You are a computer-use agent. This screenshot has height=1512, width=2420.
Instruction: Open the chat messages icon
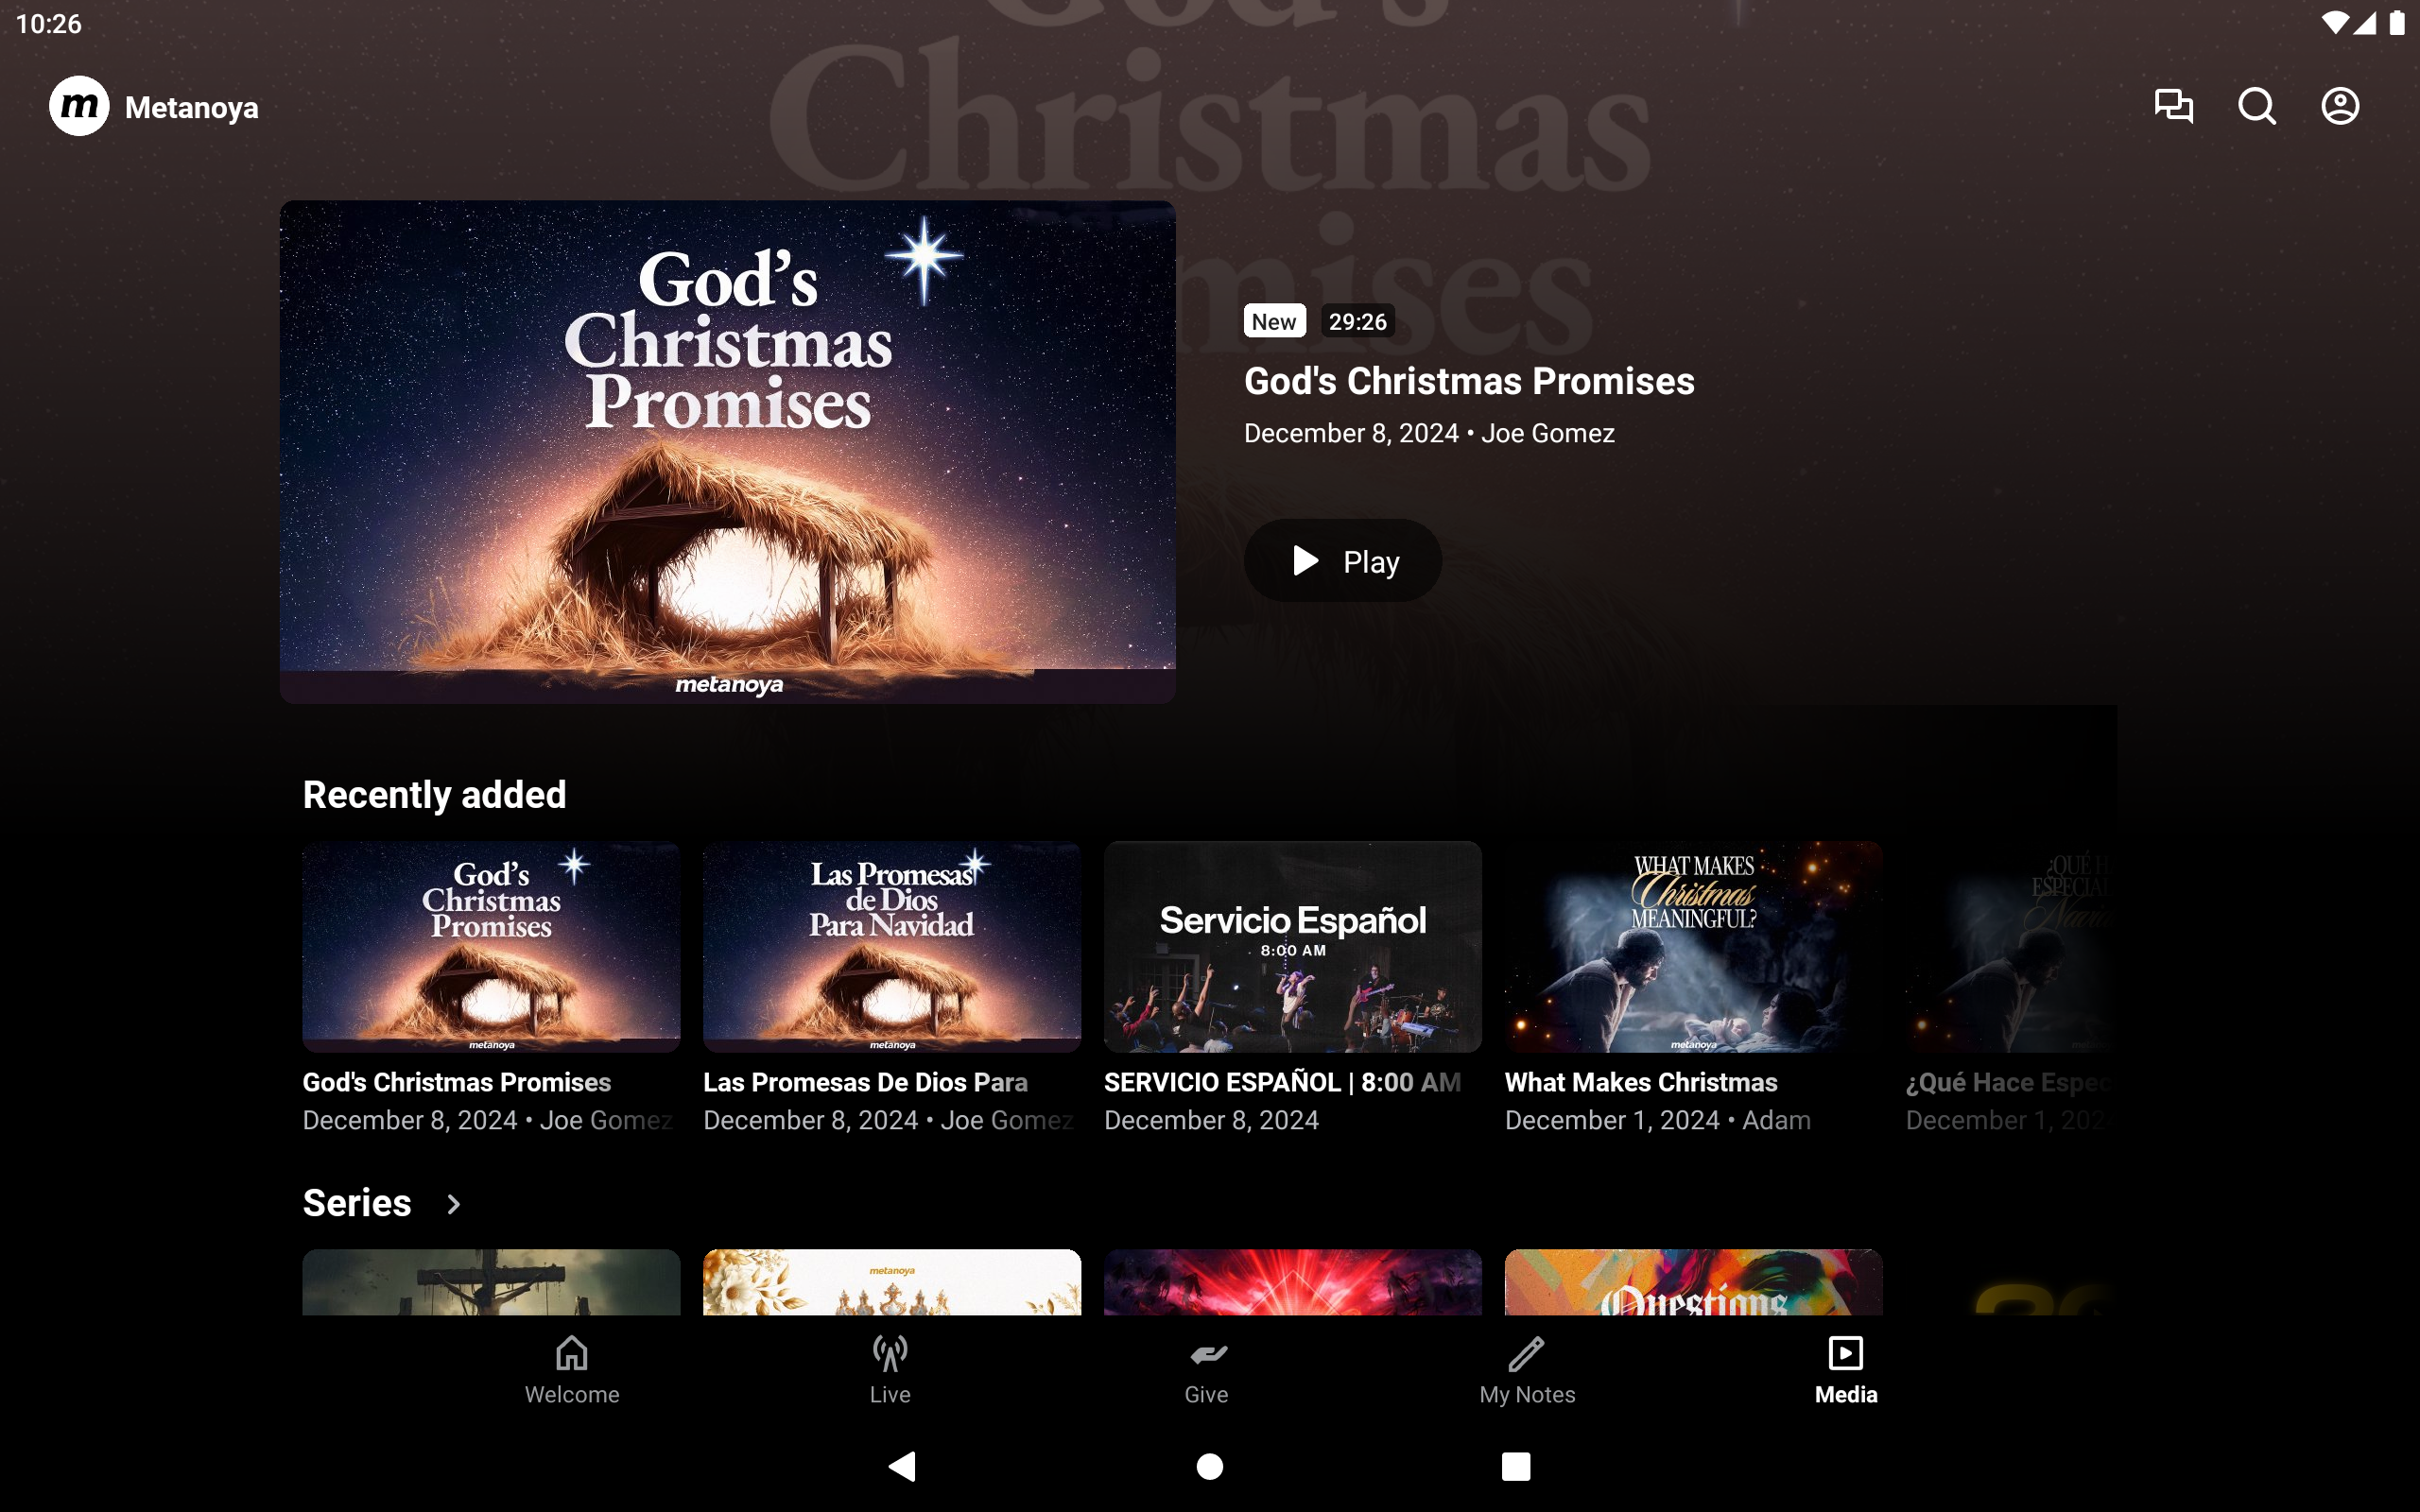pyautogui.click(x=2173, y=106)
